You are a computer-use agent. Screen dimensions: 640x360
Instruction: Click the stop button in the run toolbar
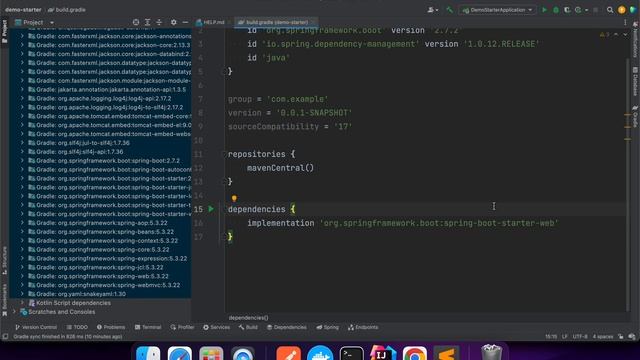click(x=596, y=10)
